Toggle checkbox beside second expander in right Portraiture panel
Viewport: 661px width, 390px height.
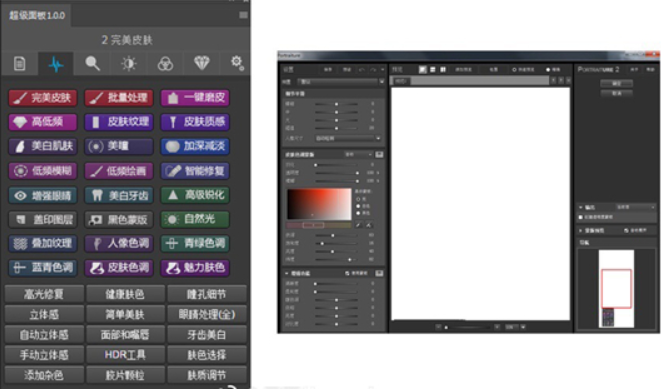pyautogui.click(x=626, y=231)
